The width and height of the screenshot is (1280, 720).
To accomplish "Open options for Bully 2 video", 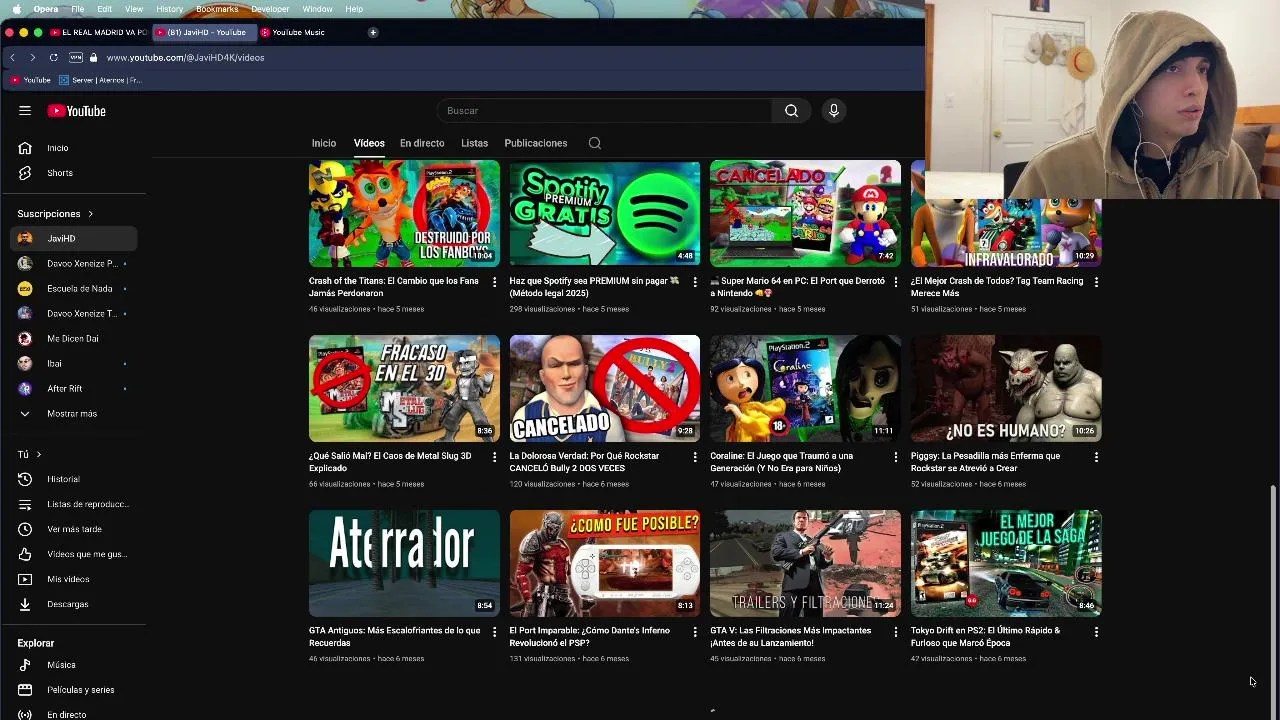I will pos(695,457).
